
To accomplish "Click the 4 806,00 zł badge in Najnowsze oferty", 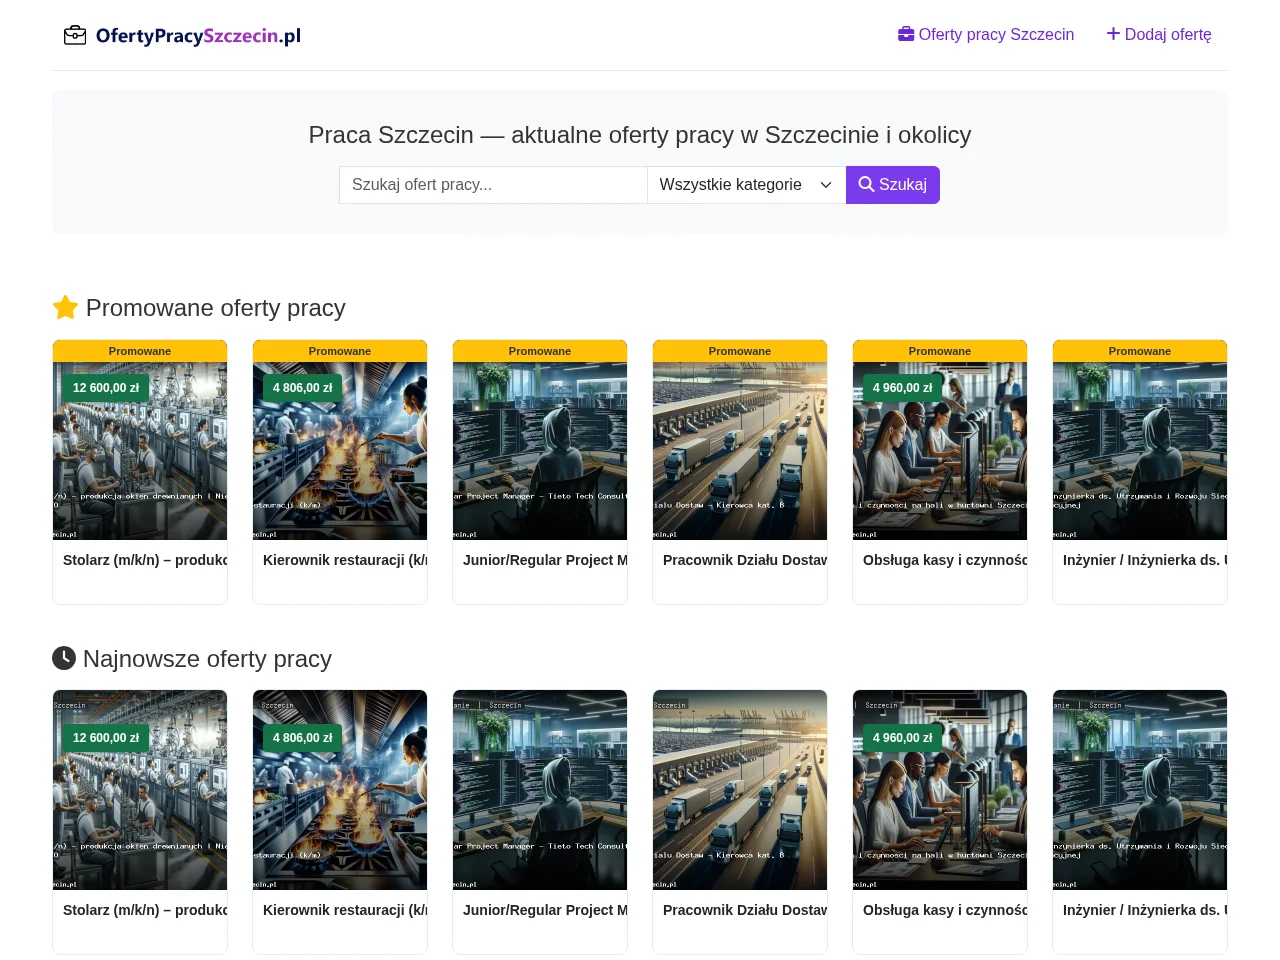I will (302, 738).
